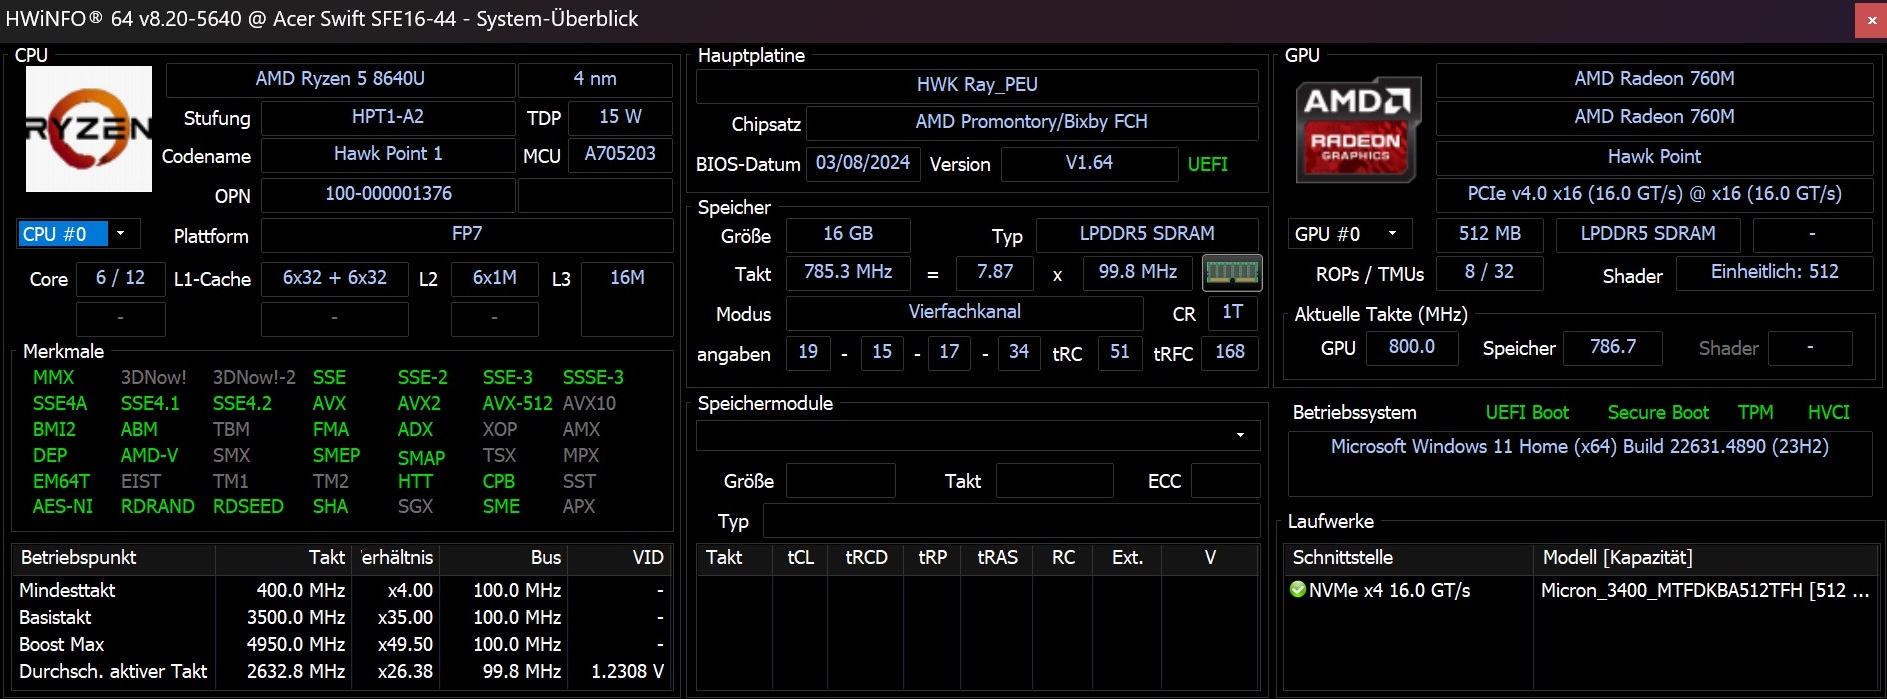Viewport: 1887px width, 699px height.
Task: Click the AMD-V feature flag
Action: 149,455
